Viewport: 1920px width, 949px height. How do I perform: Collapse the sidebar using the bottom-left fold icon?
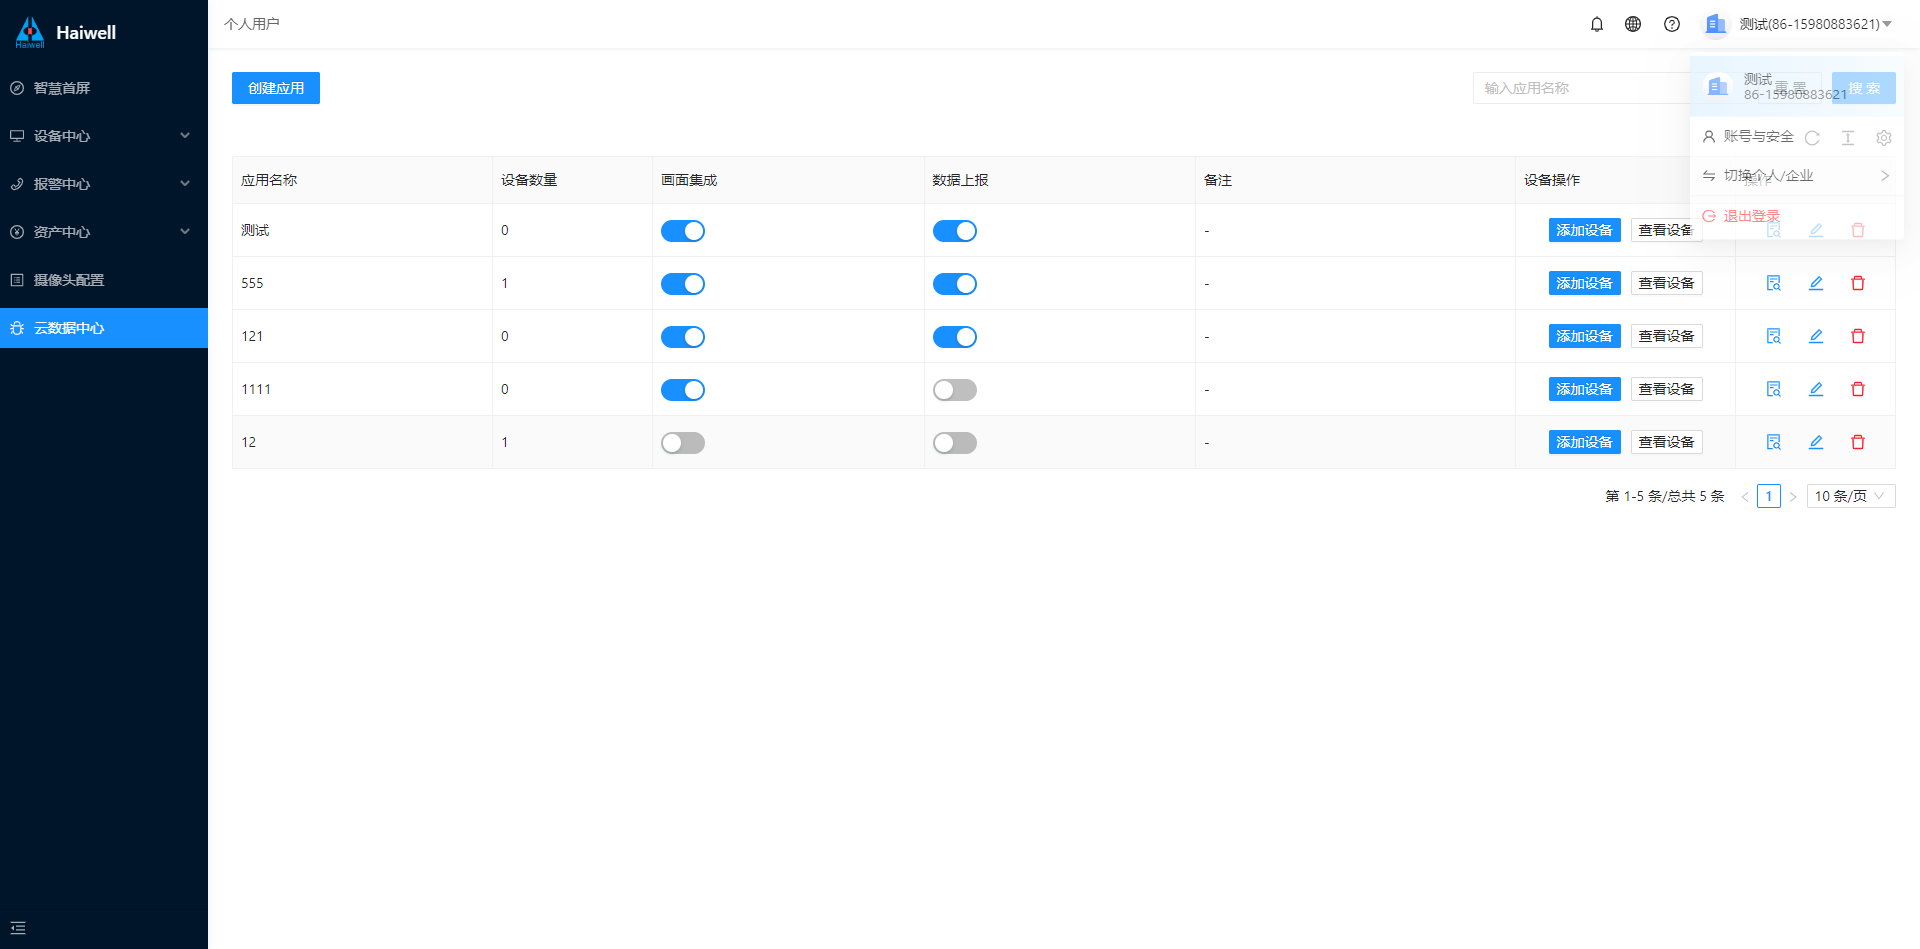(18, 928)
